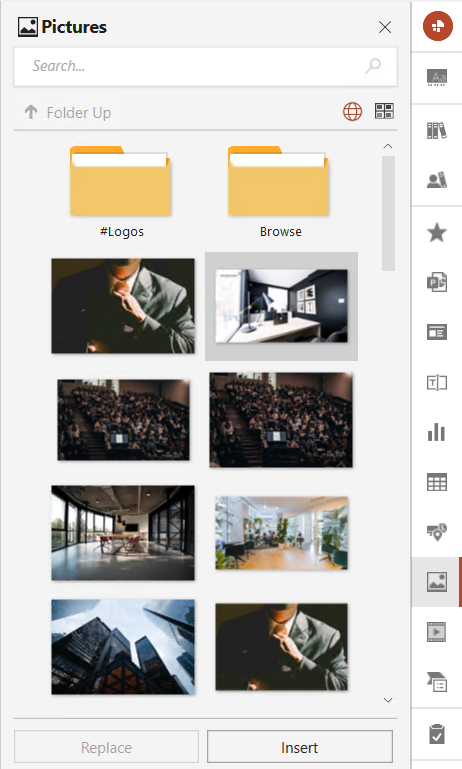Open the agenda list sidebar icon

436,682
